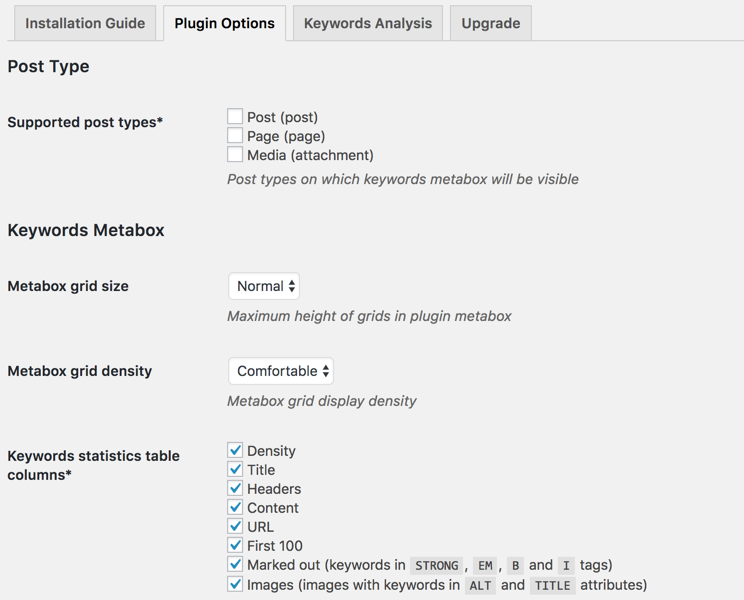Enable the Post (post) checkbox
Image resolution: width=744 pixels, height=600 pixels.
pyautogui.click(x=235, y=117)
